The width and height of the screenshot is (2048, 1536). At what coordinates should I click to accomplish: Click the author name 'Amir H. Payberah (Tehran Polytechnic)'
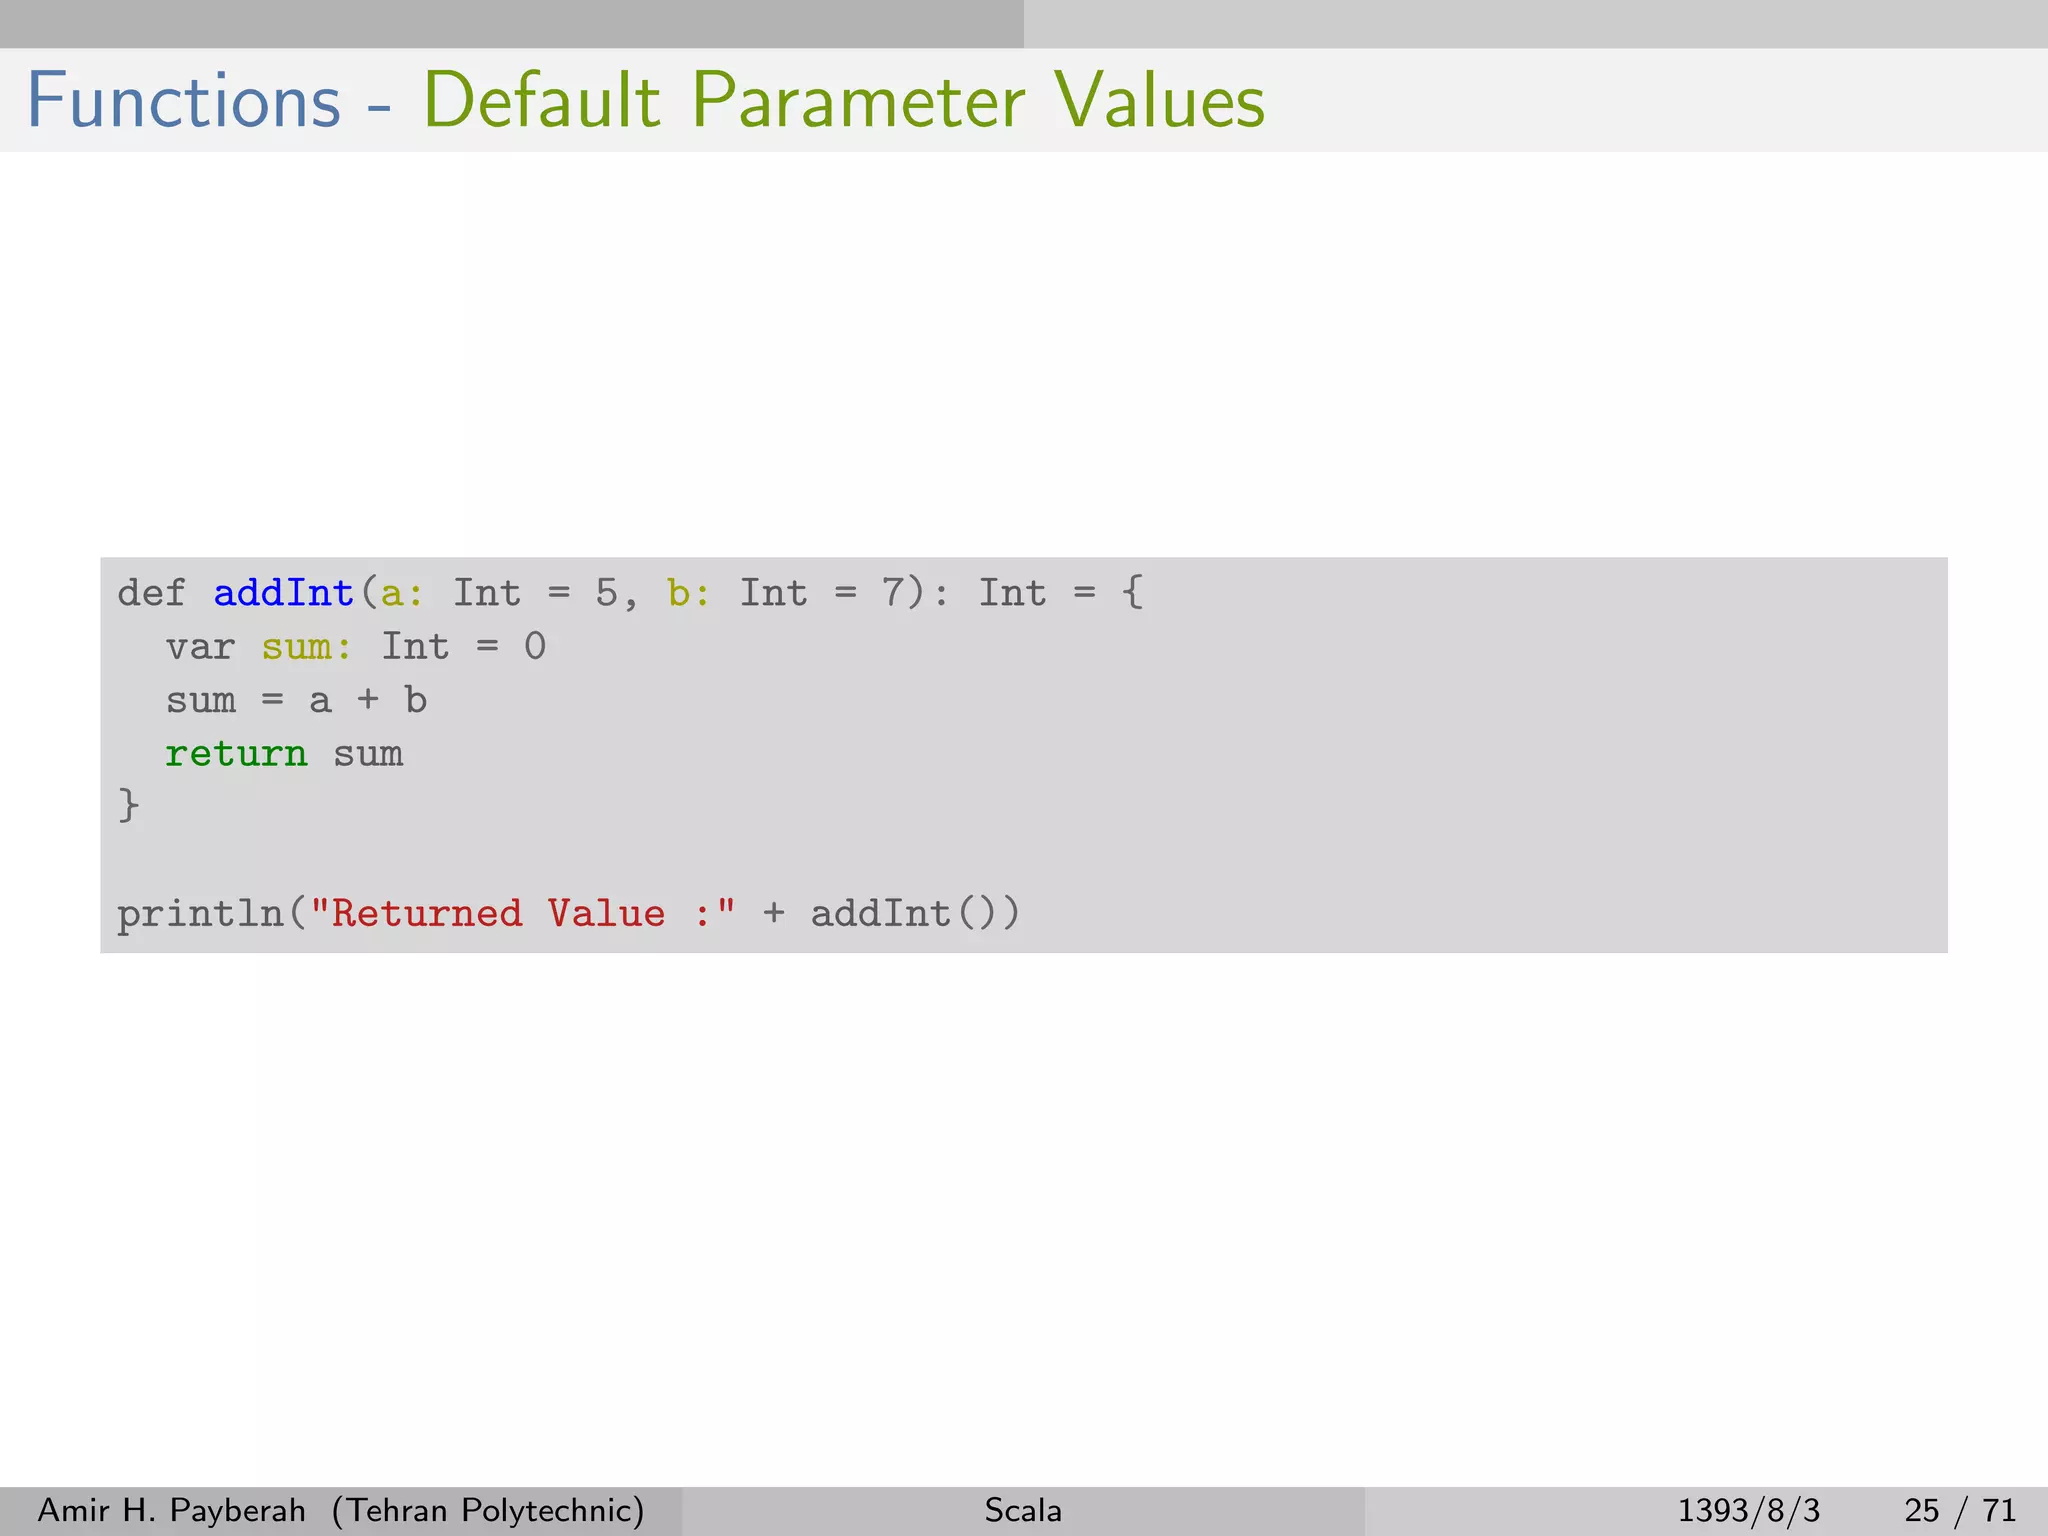(x=341, y=1510)
